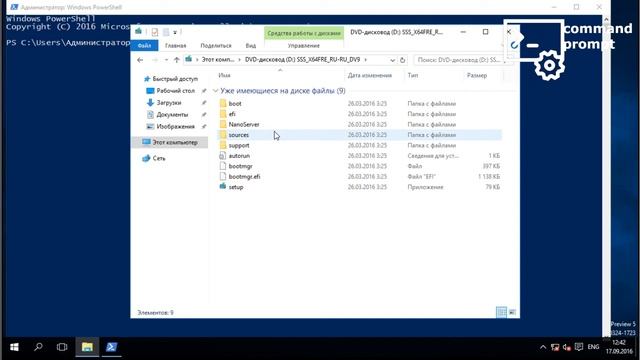Open Документы in navigation pane

[167, 115]
